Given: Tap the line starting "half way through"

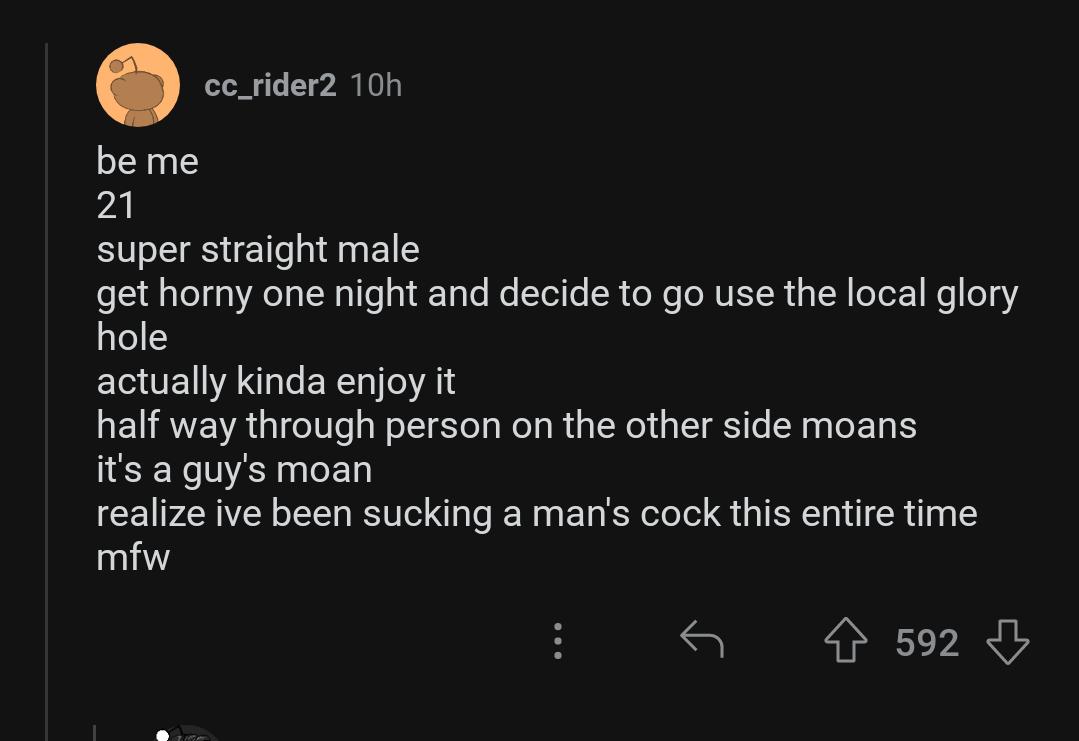Looking at the screenshot, I should pyautogui.click(x=506, y=425).
